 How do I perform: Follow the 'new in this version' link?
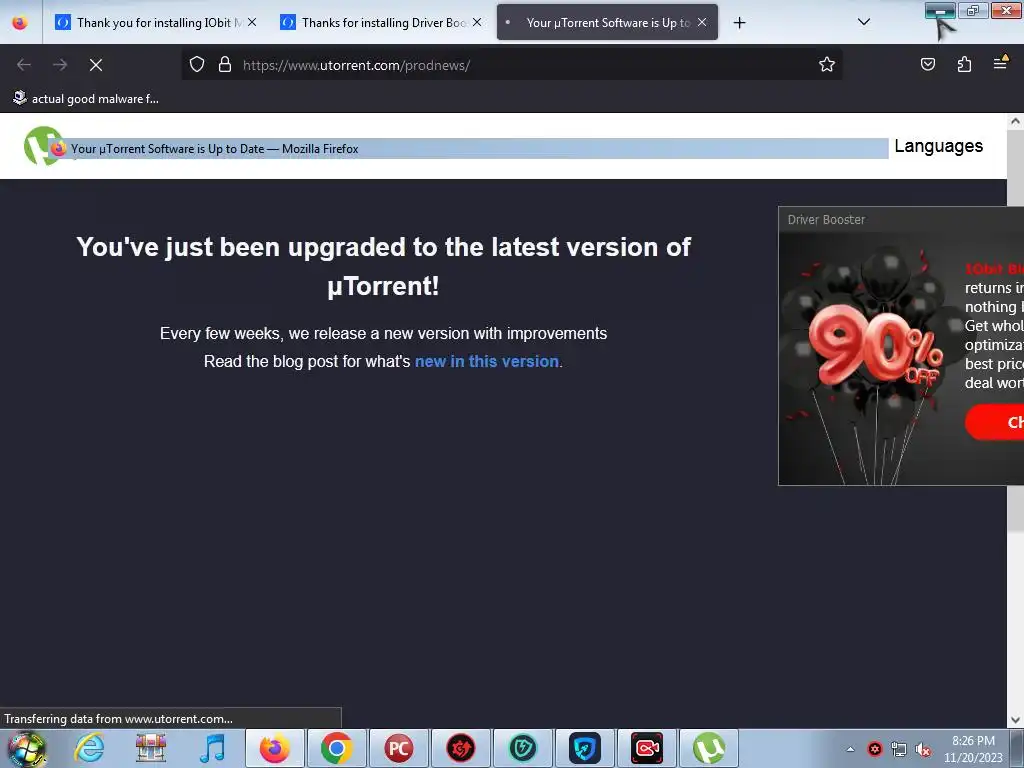[x=487, y=361]
